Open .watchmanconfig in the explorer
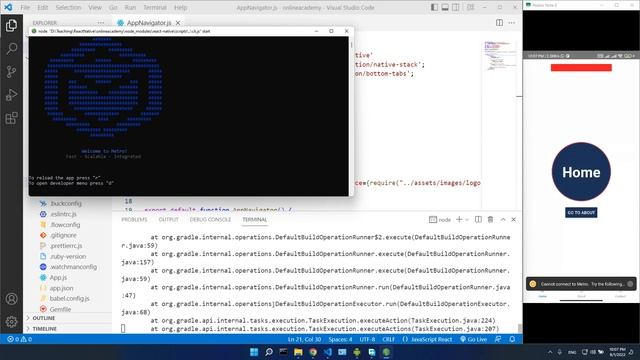This screenshot has height=360, width=640. point(73,267)
